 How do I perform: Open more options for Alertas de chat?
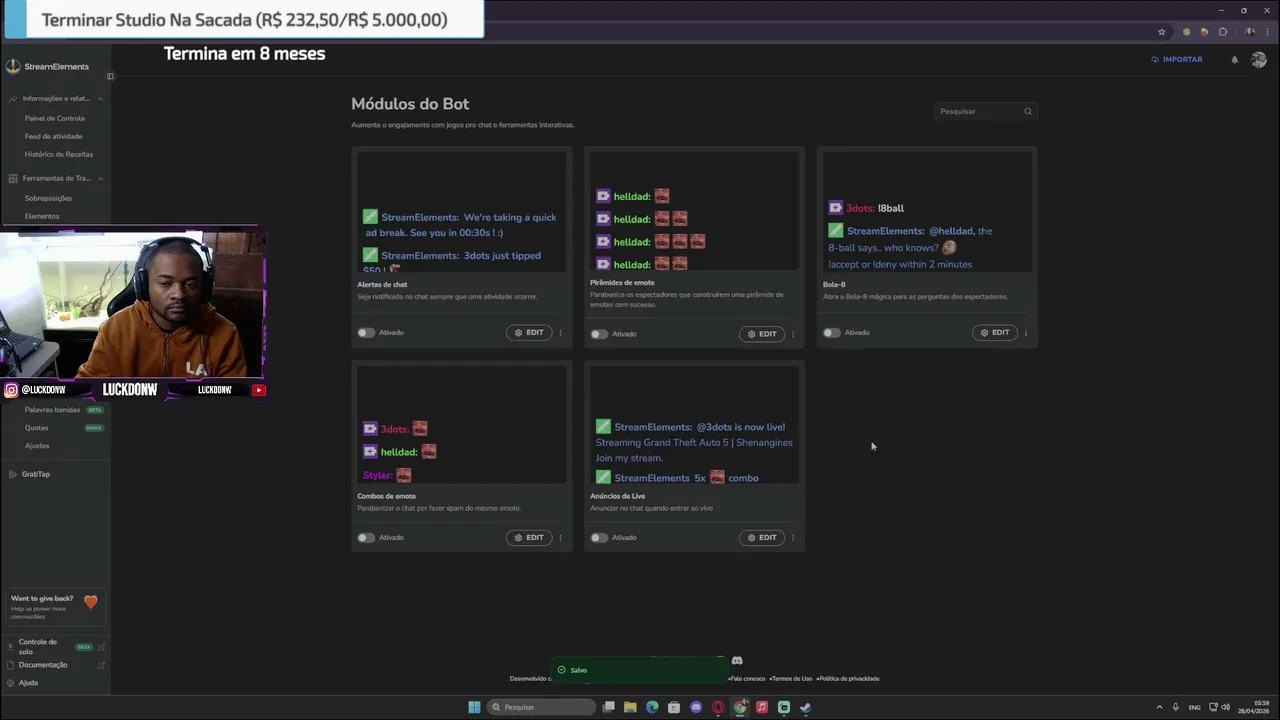point(560,333)
